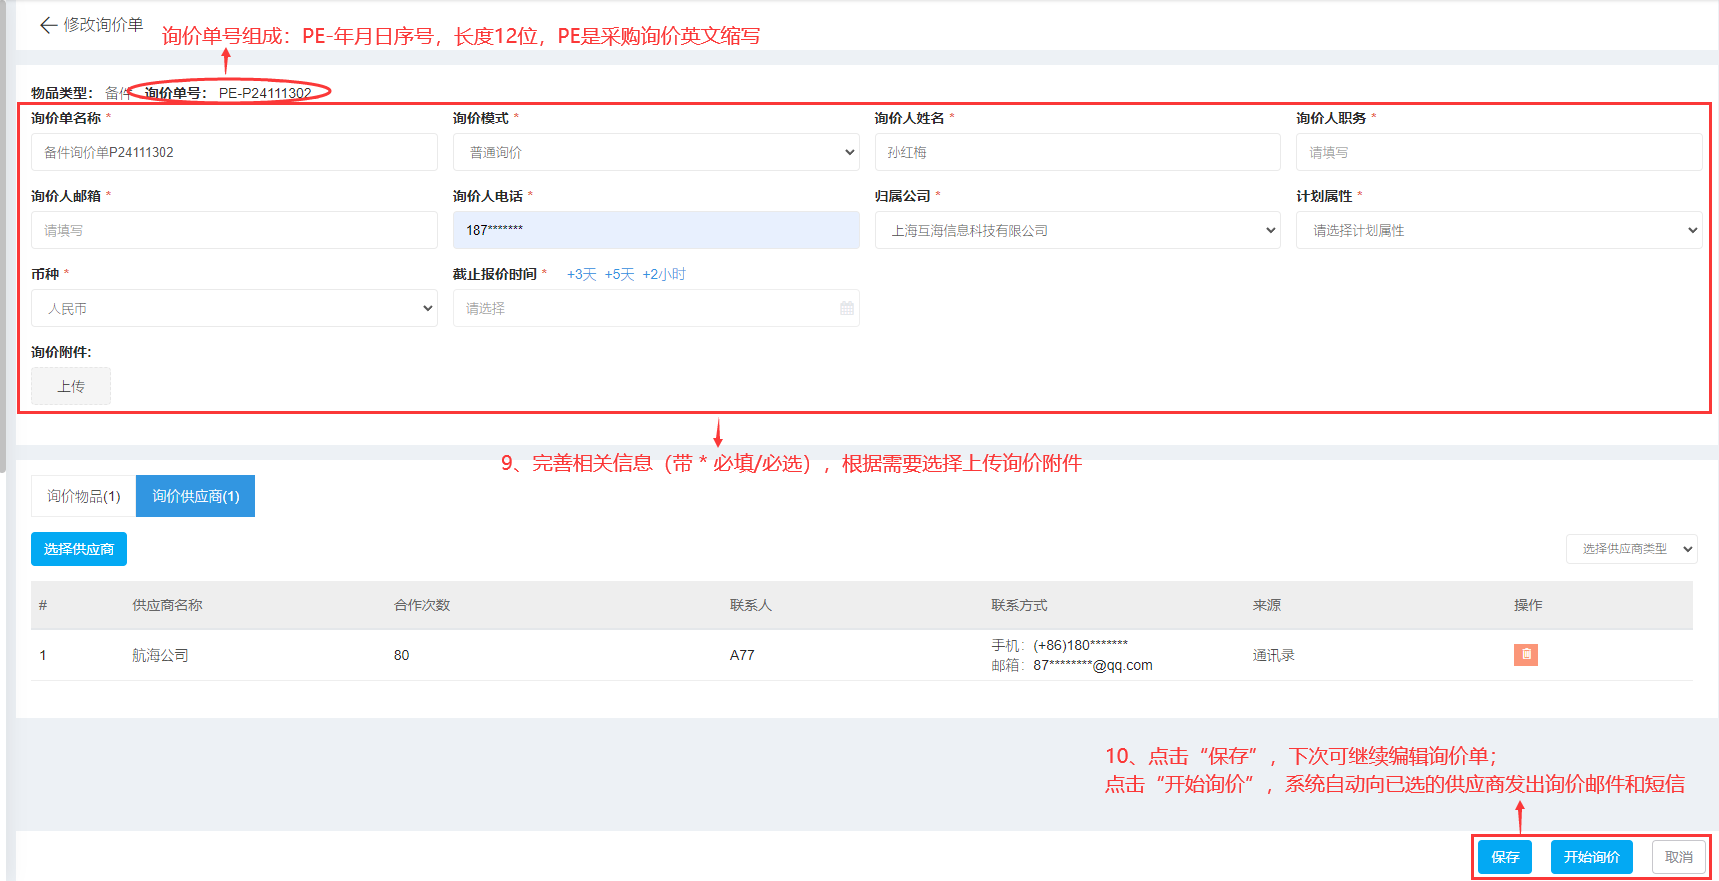Focus the 询价人姓名 field showing 孙红梅

(x=1077, y=152)
